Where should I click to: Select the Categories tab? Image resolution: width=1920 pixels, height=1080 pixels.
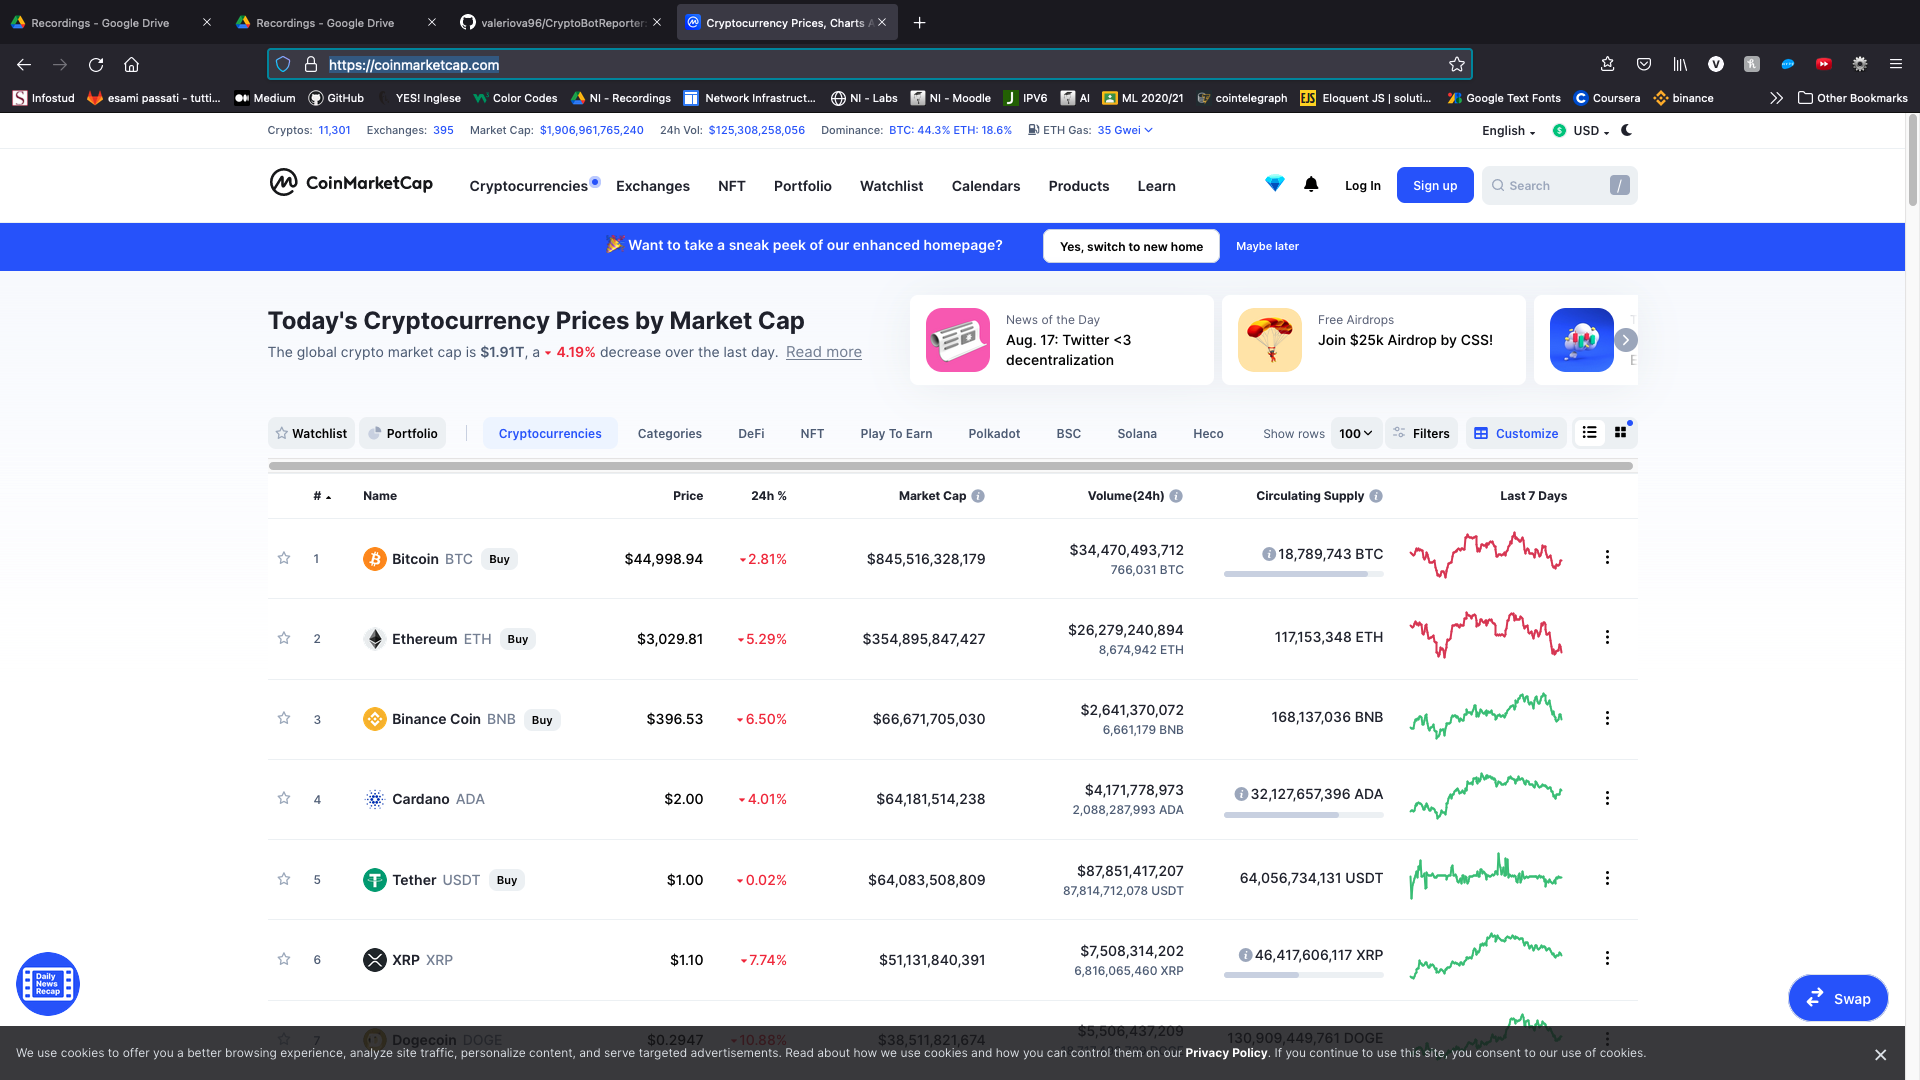[669, 433]
